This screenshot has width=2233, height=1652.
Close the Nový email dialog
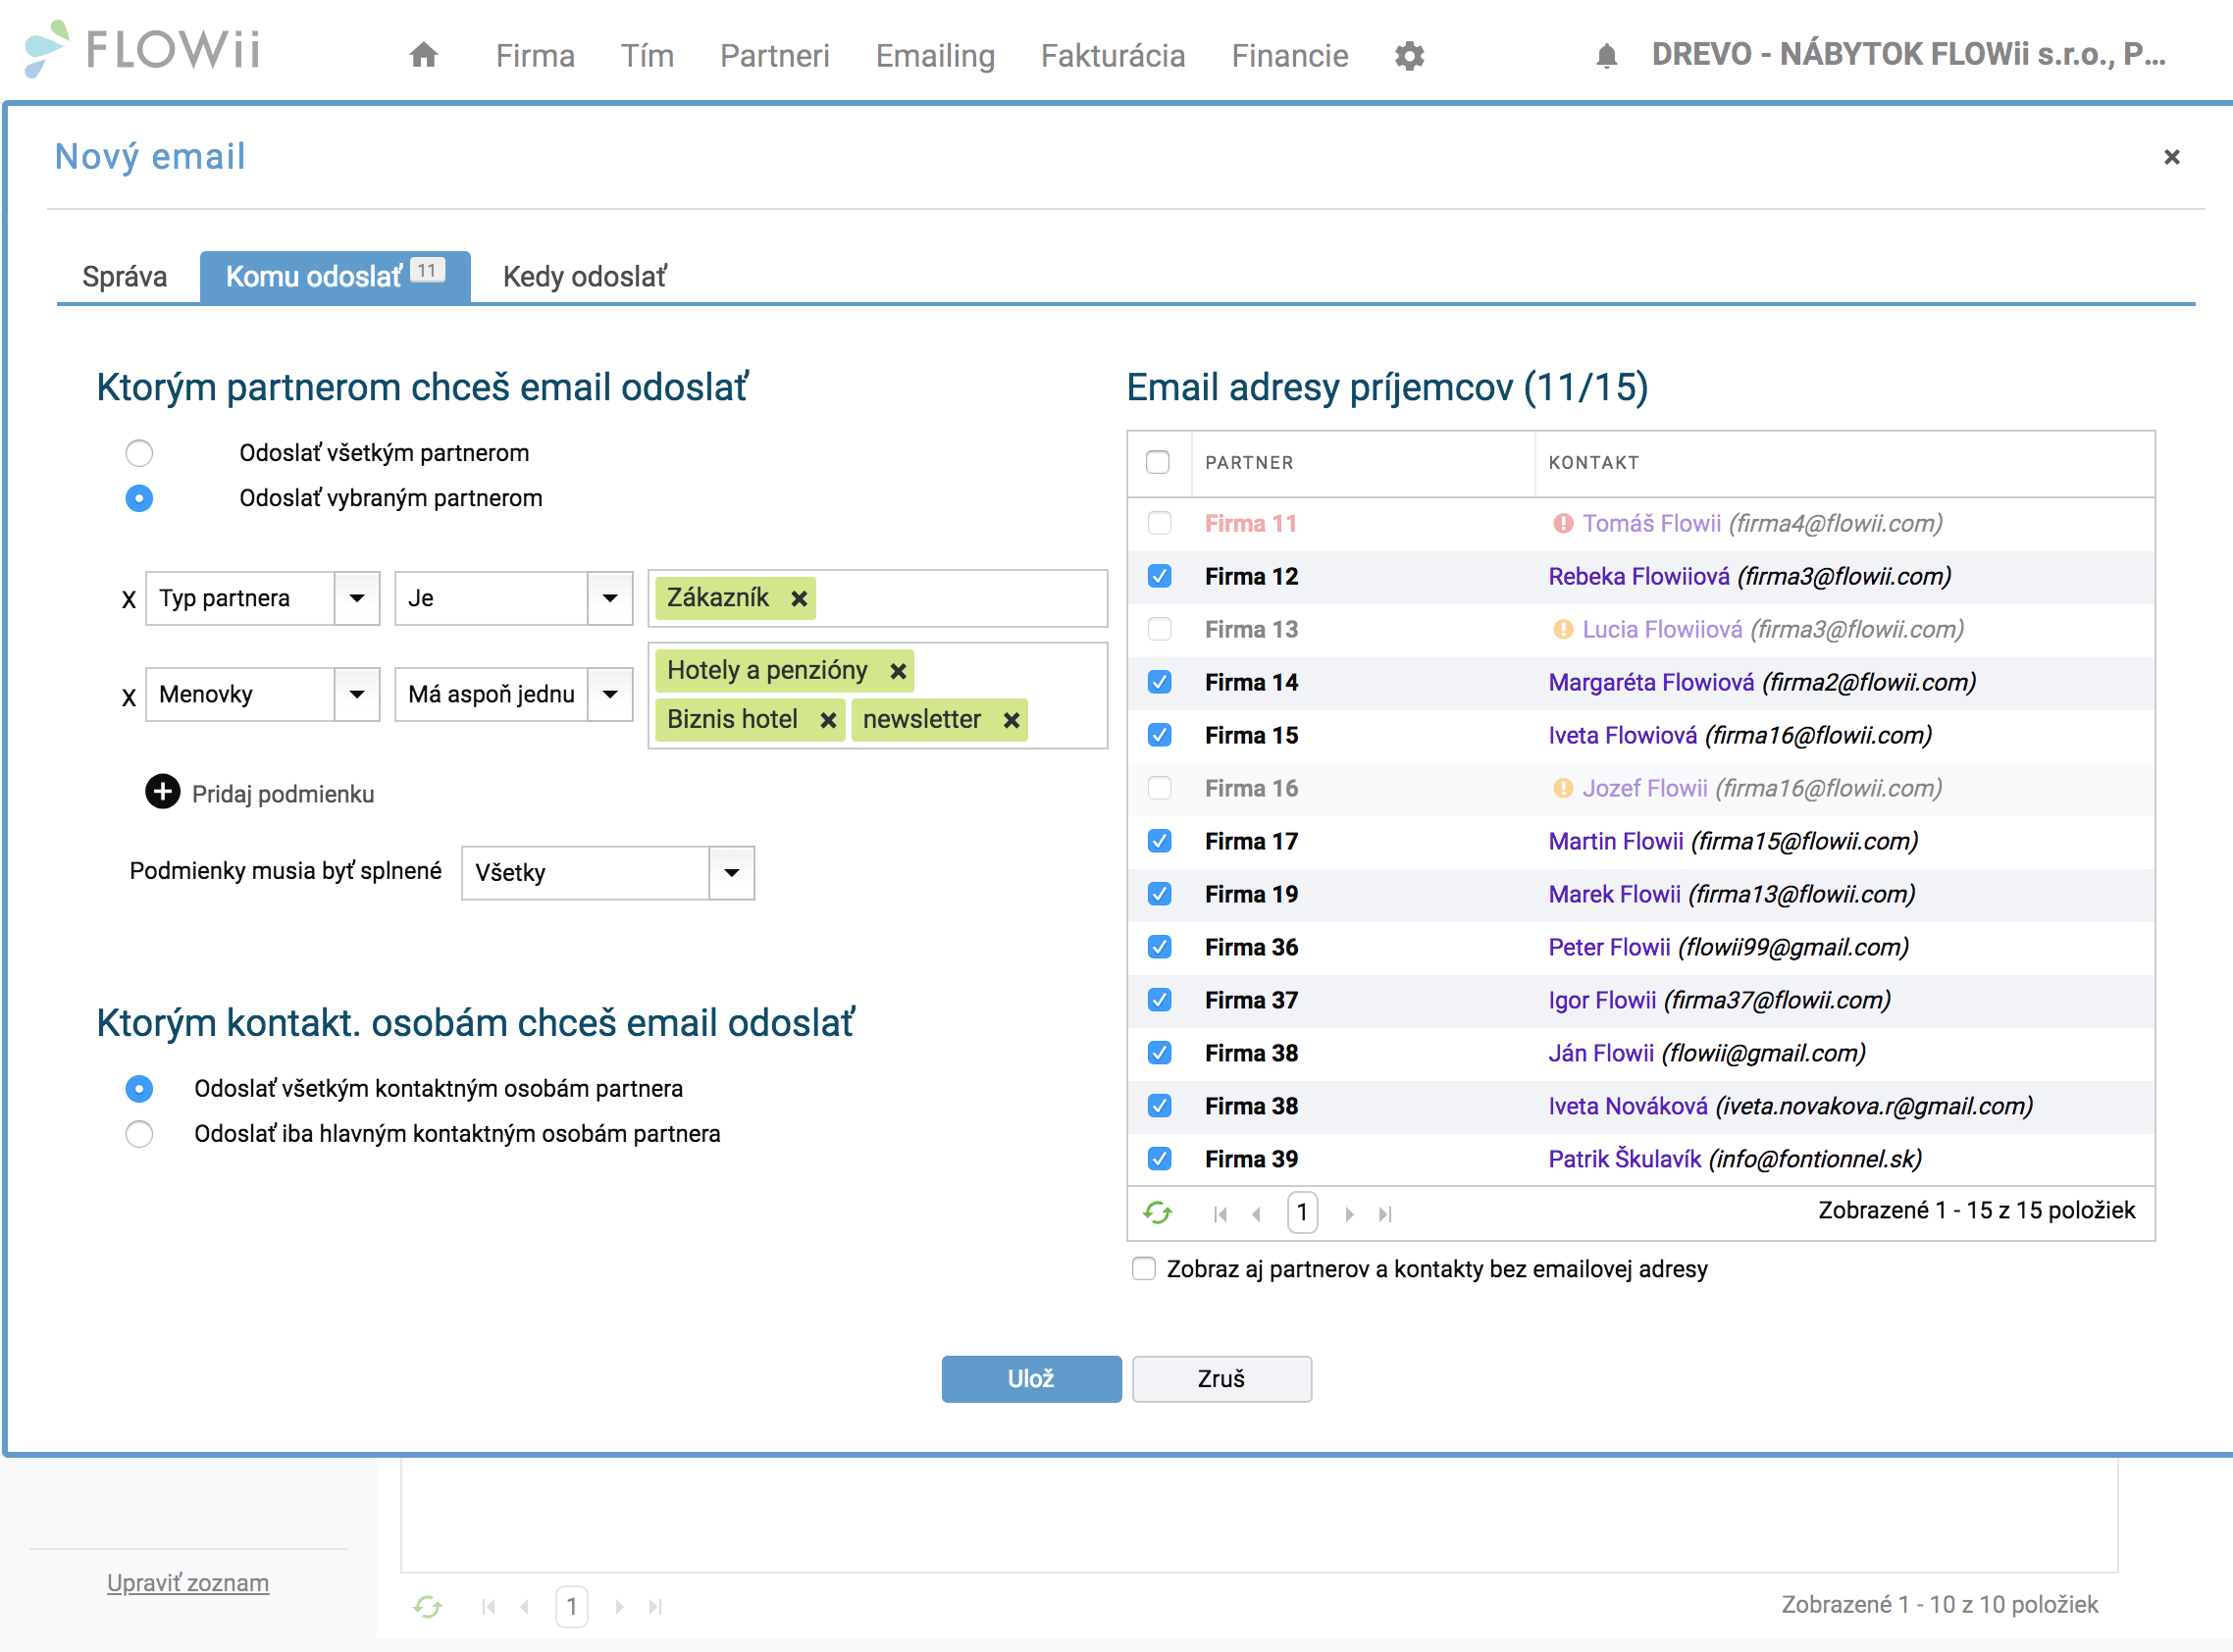click(2172, 157)
